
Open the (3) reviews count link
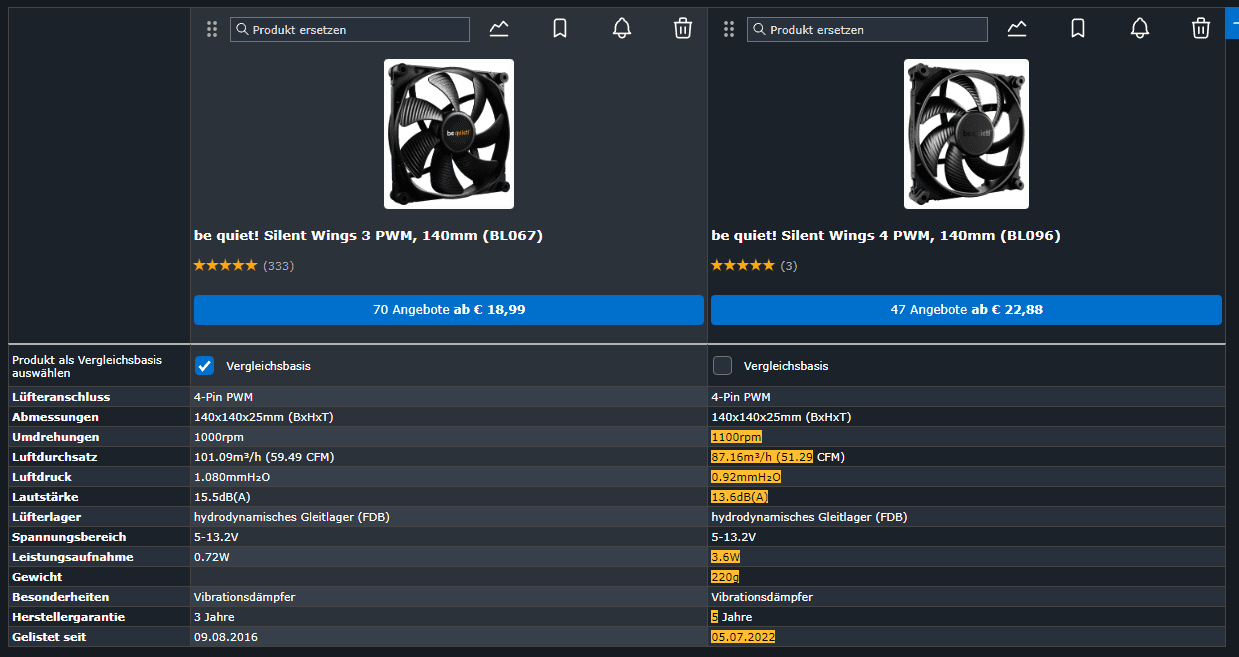click(x=789, y=266)
